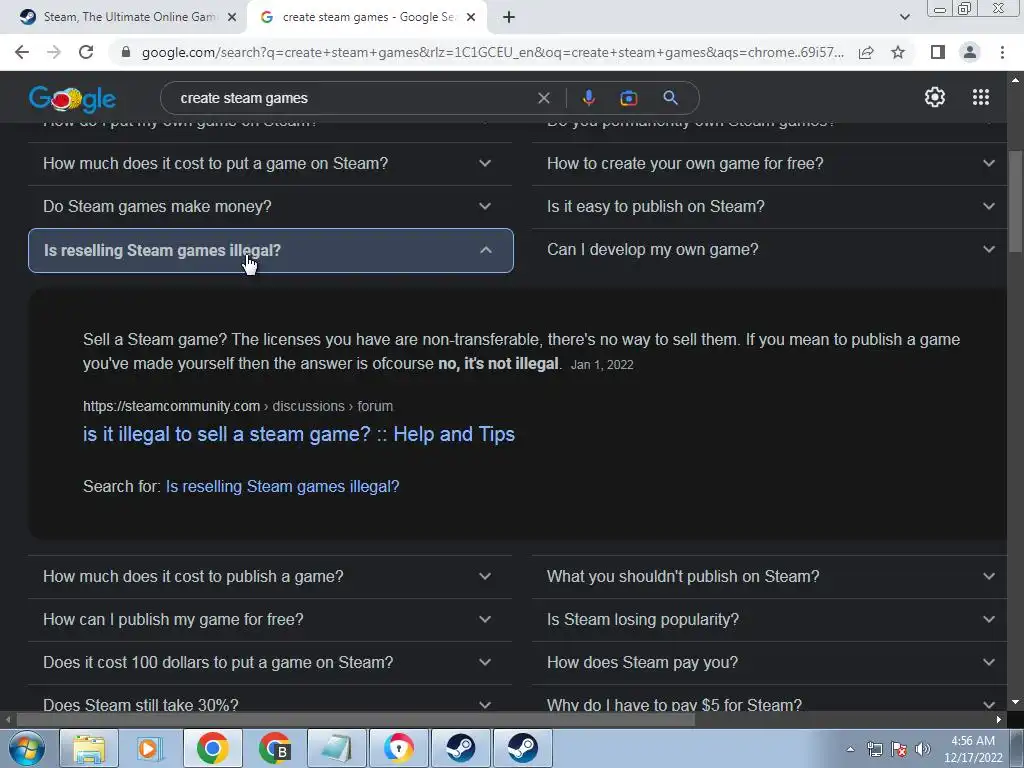Collapse "Is reselling Steam games illegal?"

click(270, 250)
